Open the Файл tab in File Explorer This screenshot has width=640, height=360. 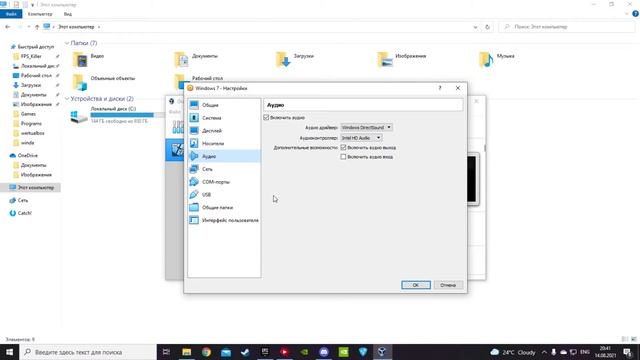11,14
